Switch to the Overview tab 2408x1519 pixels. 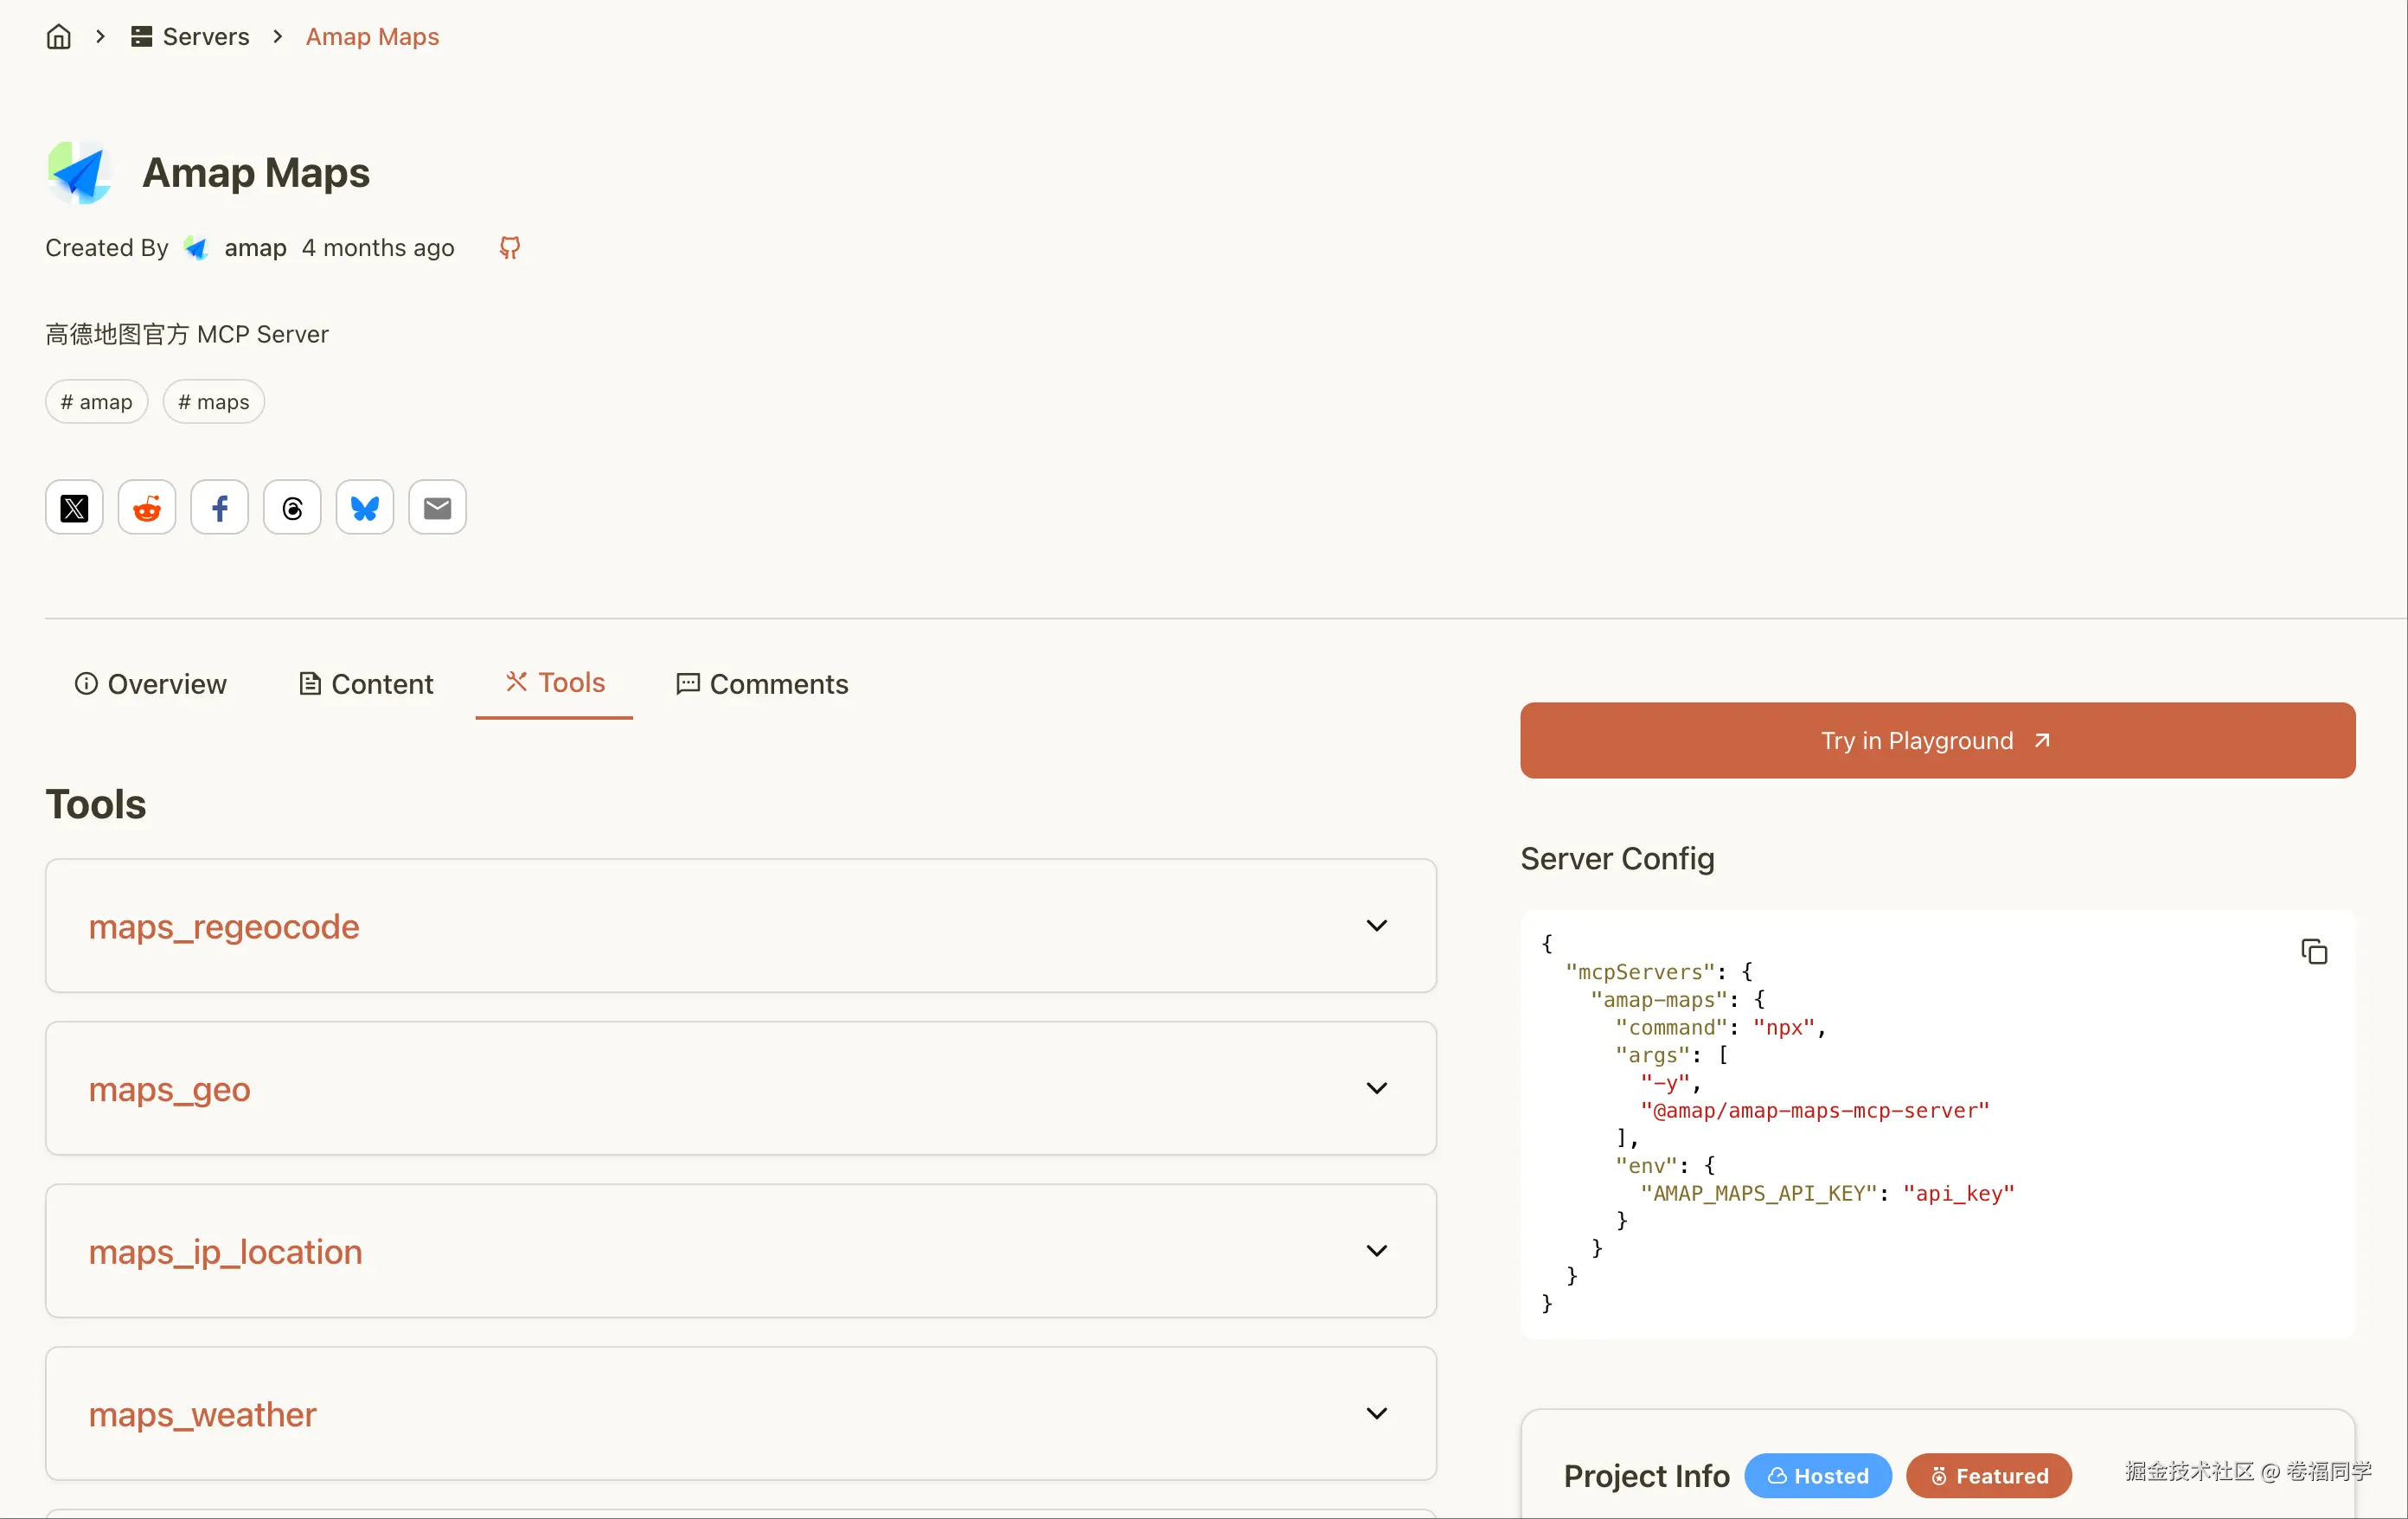pyautogui.click(x=151, y=684)
